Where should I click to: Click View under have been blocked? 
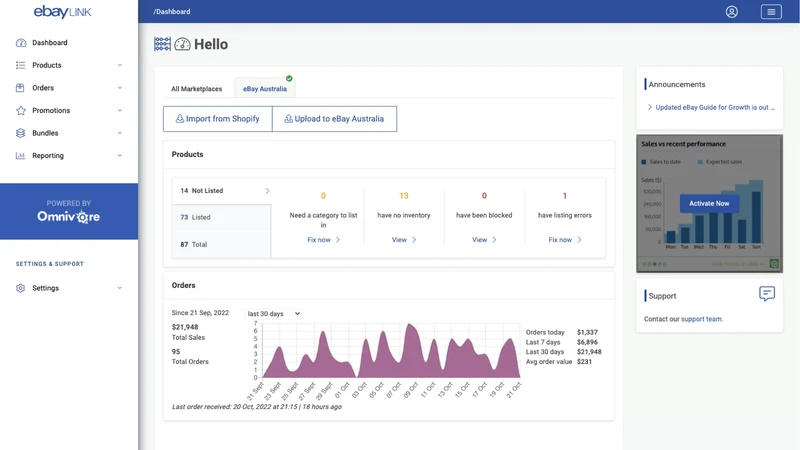tap(484, 240)
